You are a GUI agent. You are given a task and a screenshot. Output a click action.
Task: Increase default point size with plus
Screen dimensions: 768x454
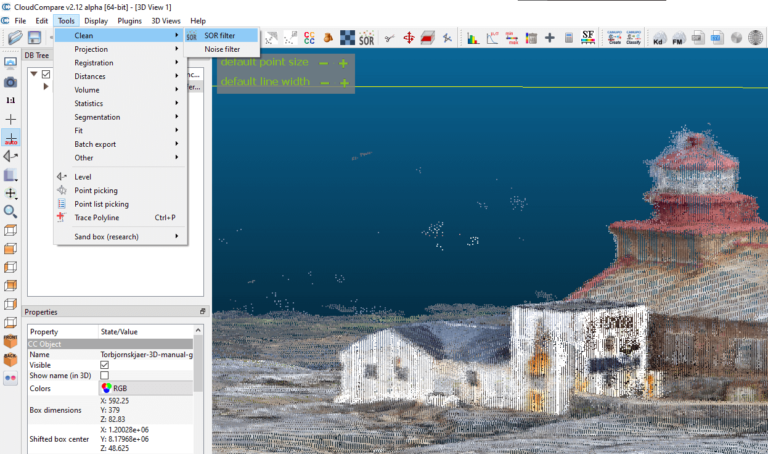coord(343,63)
